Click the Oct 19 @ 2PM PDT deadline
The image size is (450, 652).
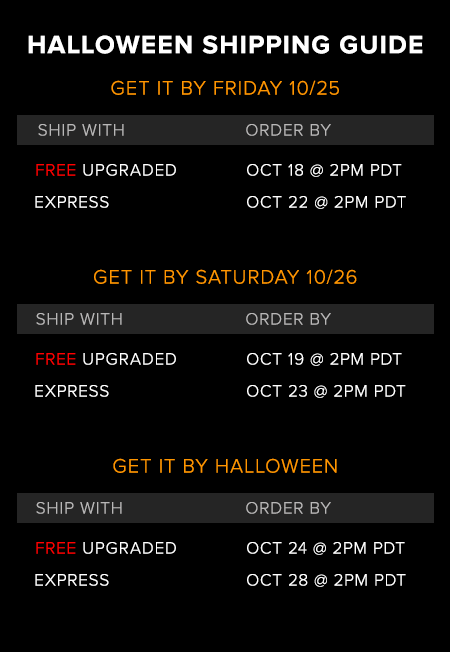click(x=324, y=359)
